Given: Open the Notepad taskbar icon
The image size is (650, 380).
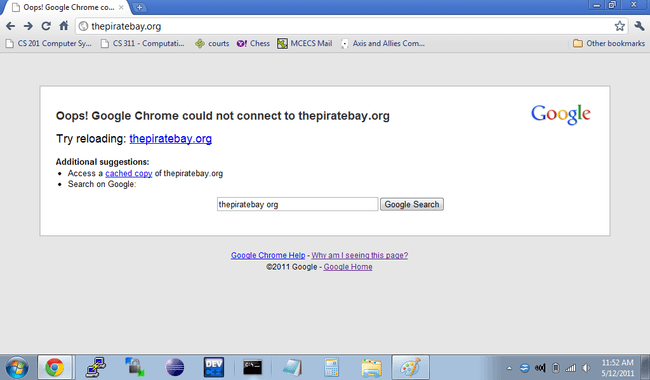Looking at the screenshot, I should tap(292, 367).
